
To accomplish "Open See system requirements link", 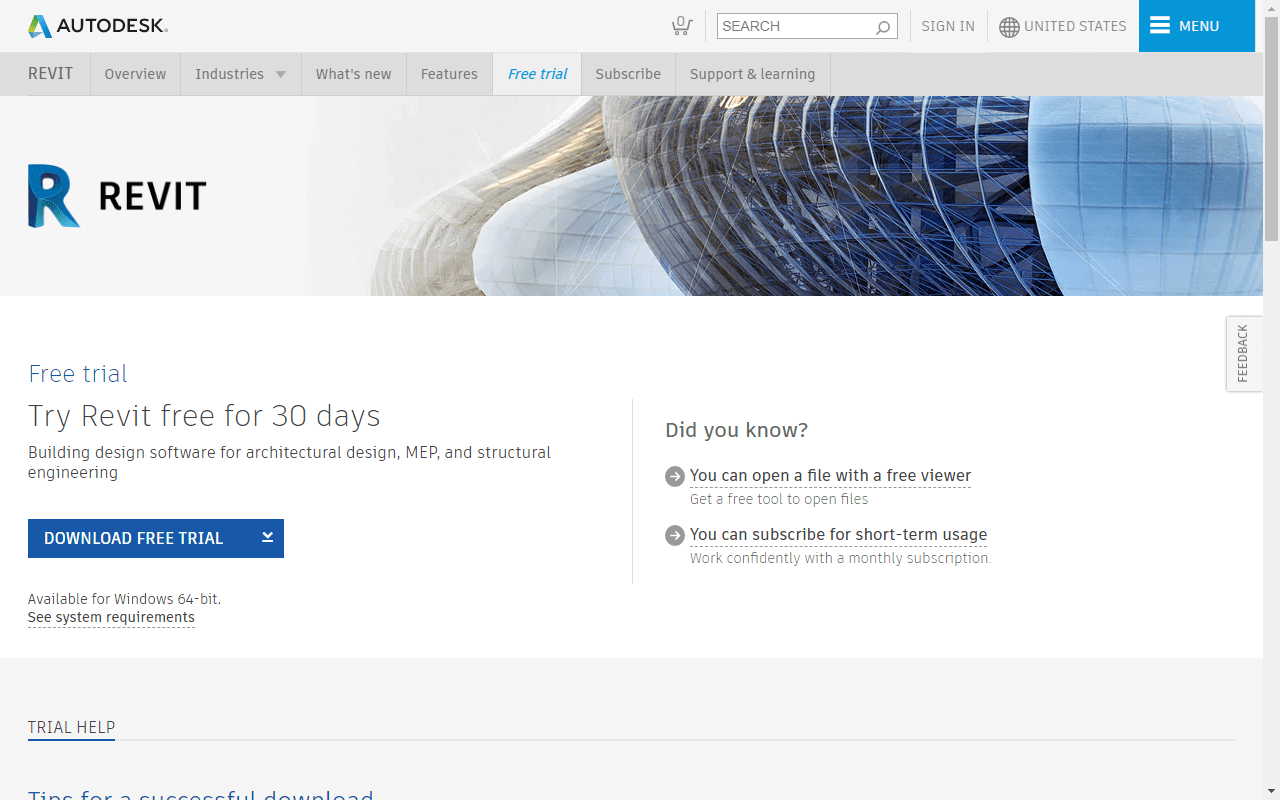I will tap(111, 617).
